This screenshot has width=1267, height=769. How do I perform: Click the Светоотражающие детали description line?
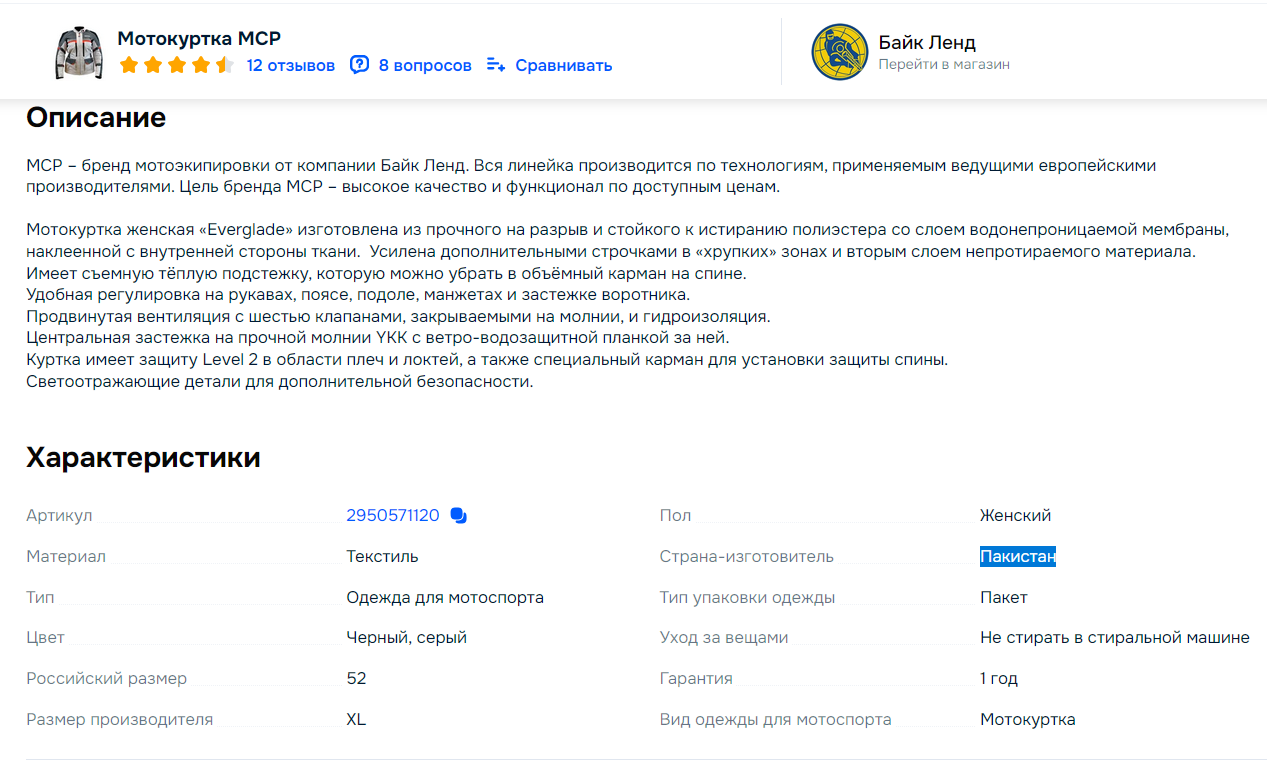point(280,382)
